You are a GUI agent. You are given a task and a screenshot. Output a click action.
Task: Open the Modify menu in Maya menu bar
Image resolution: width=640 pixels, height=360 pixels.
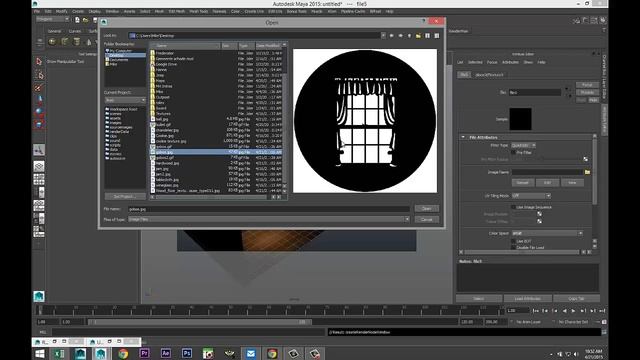(61, 11)
